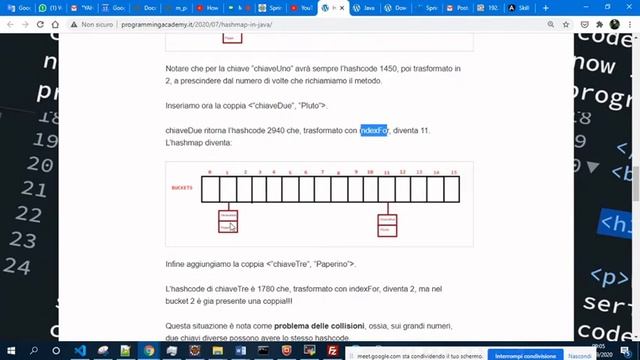Image resolution: width=640 pixels, height=360 pixels.
Task: Open Microsoft Word from taskbar
Action: click(x=240, y=351)
